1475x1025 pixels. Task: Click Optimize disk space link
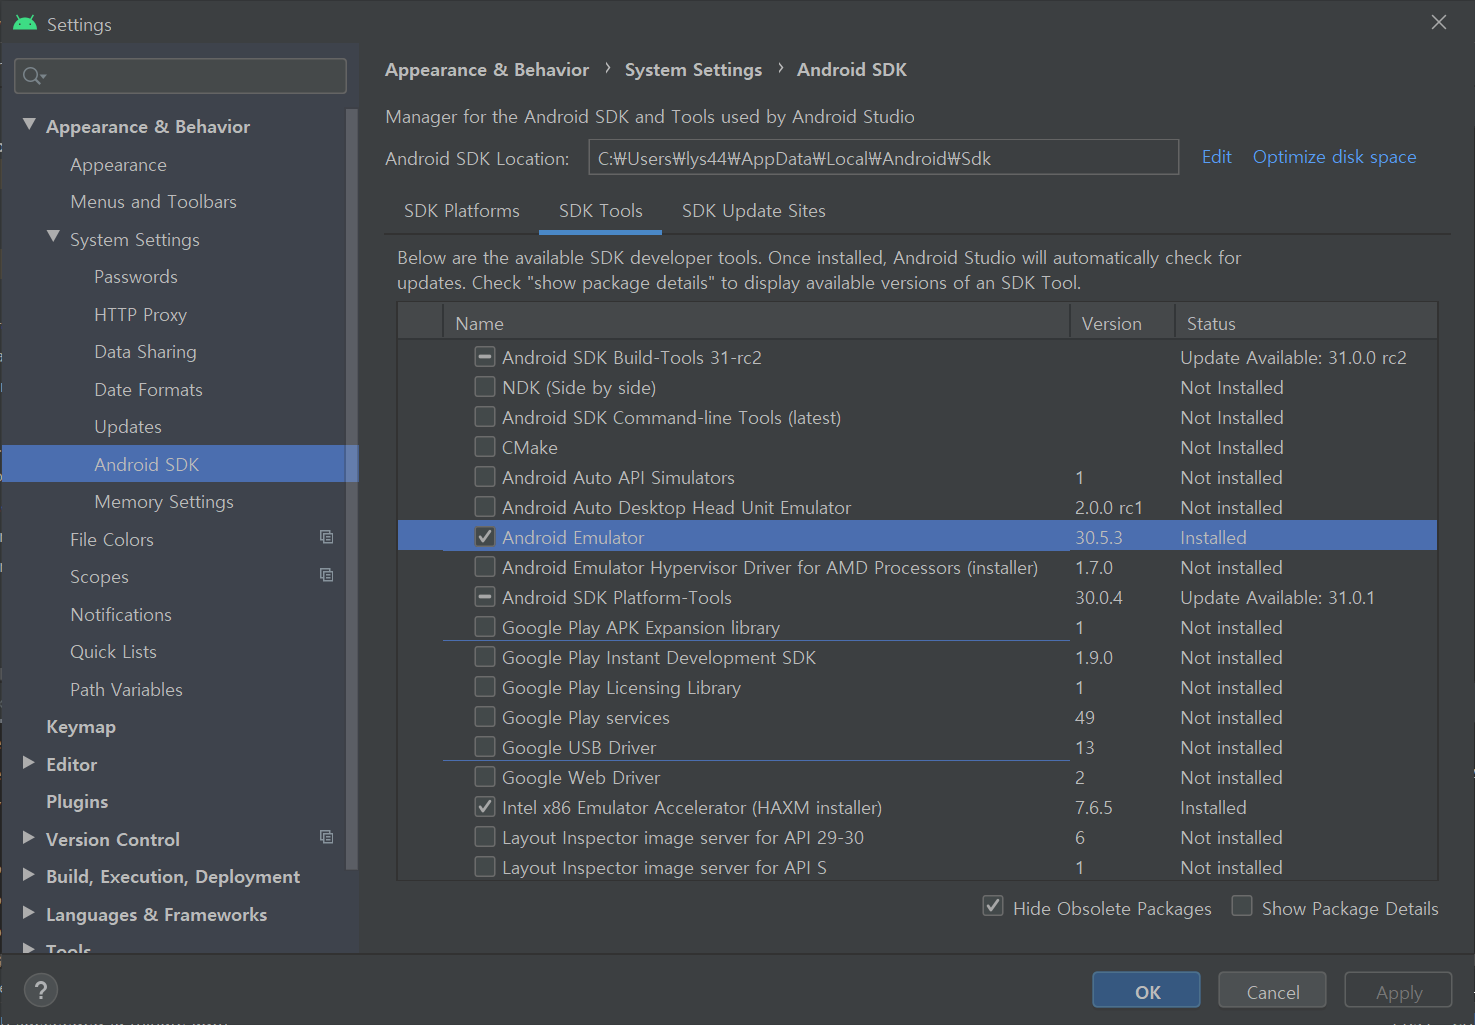[1334, 157]
